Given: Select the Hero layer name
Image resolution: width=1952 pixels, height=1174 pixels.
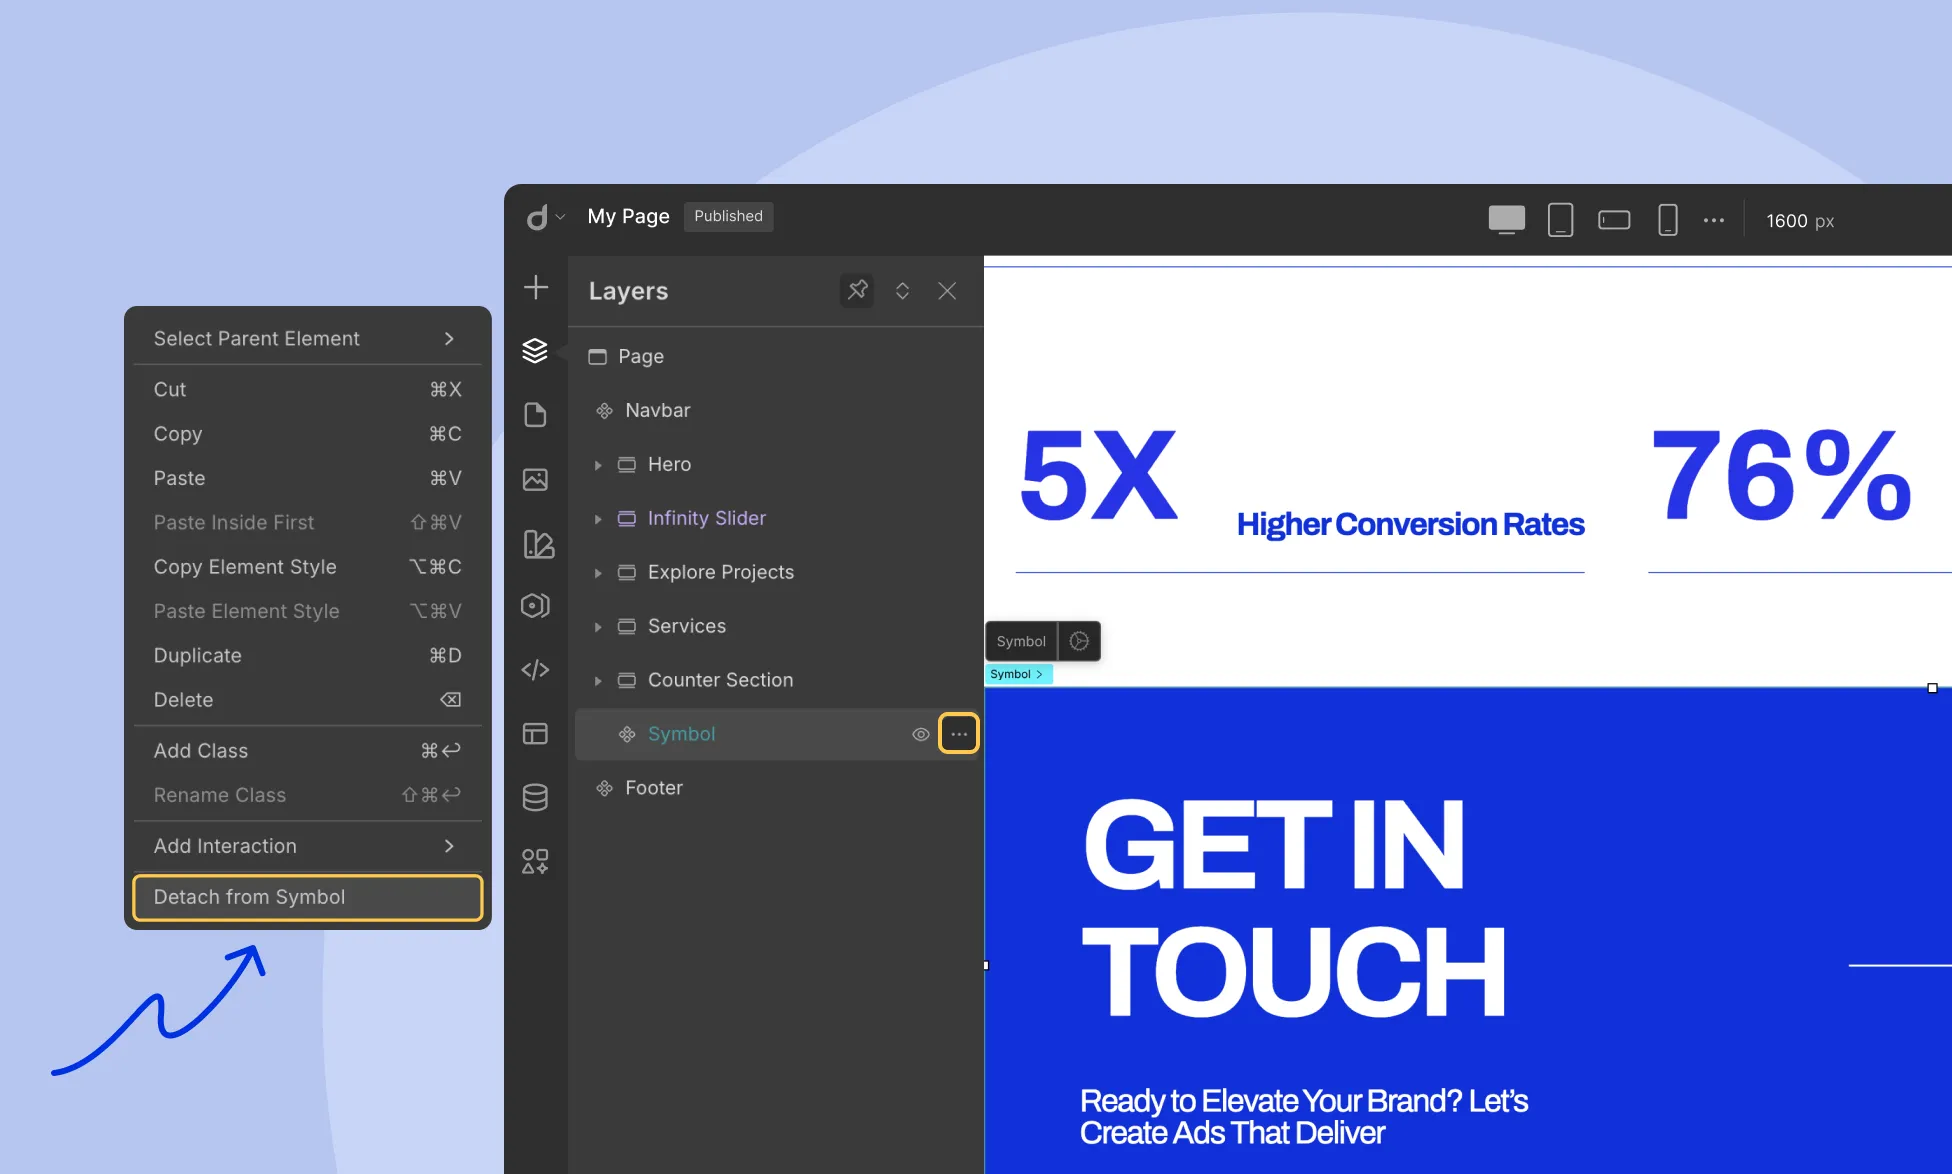Looking at the screenshot, I should [x=669, y=464].
